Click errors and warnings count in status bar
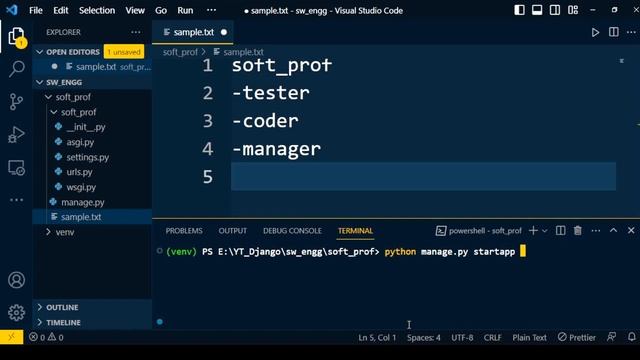This screenshot has width=640, height=360. [x=46, y=338]
